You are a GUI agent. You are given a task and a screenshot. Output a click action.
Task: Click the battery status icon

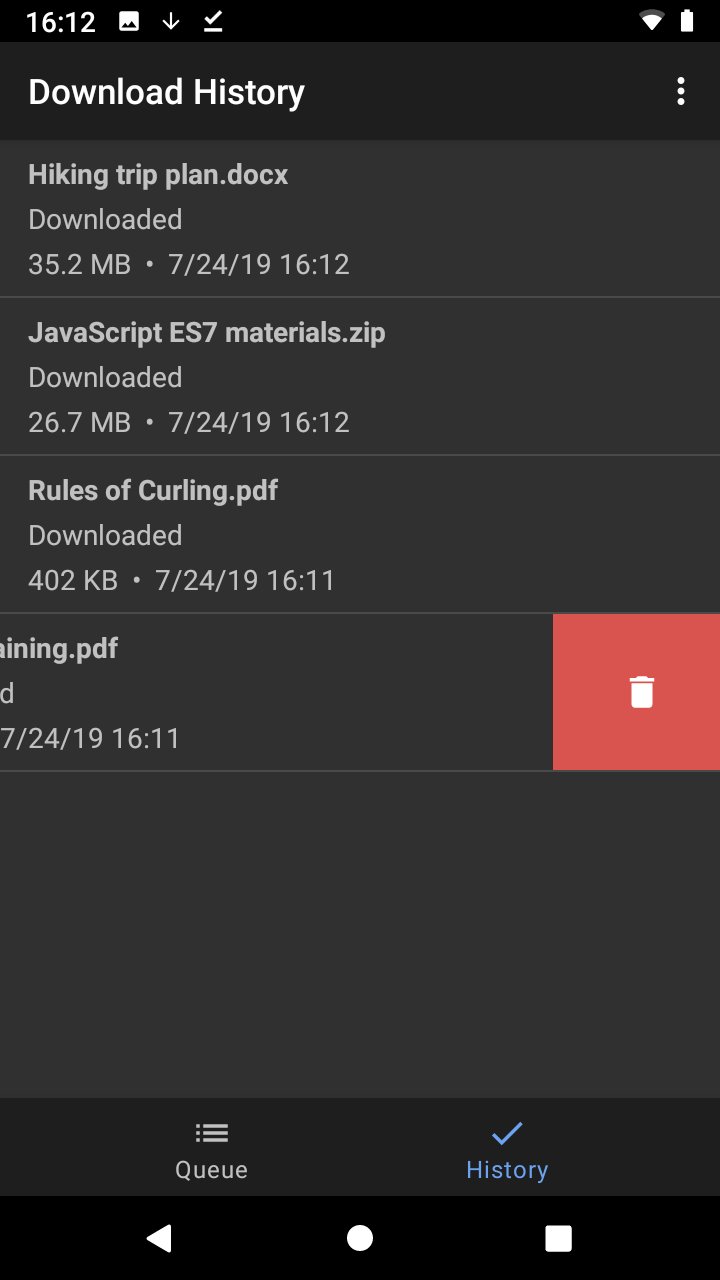pyautogui.click(x=686, y=21)
